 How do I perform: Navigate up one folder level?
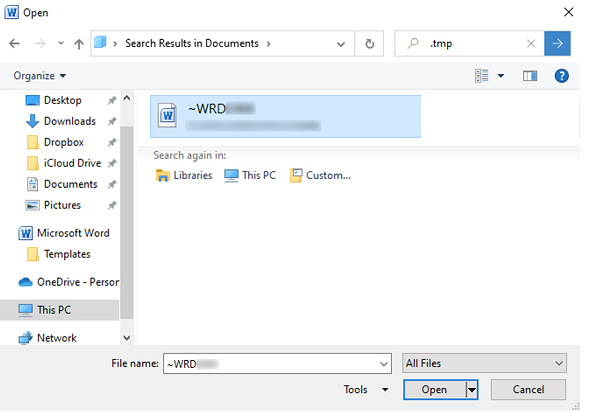(79, 44)
